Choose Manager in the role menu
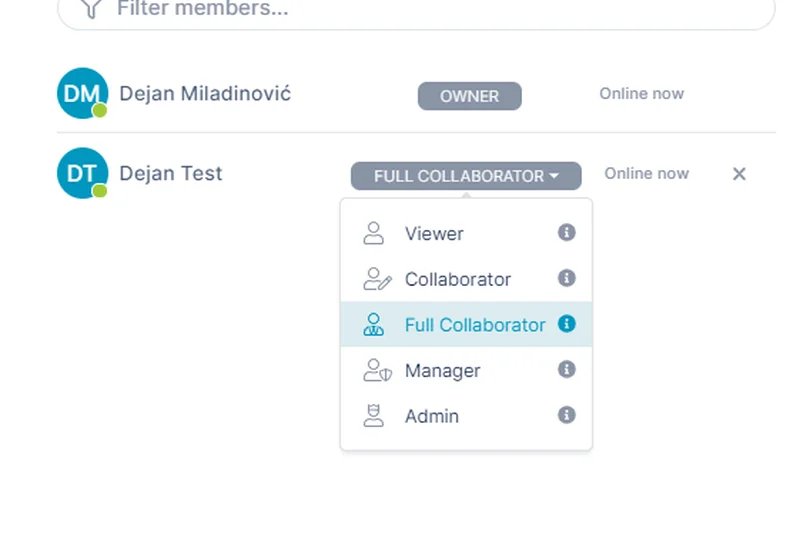Image resolution: width=800 pixels, height=533 pixels. tap(442, 371)
